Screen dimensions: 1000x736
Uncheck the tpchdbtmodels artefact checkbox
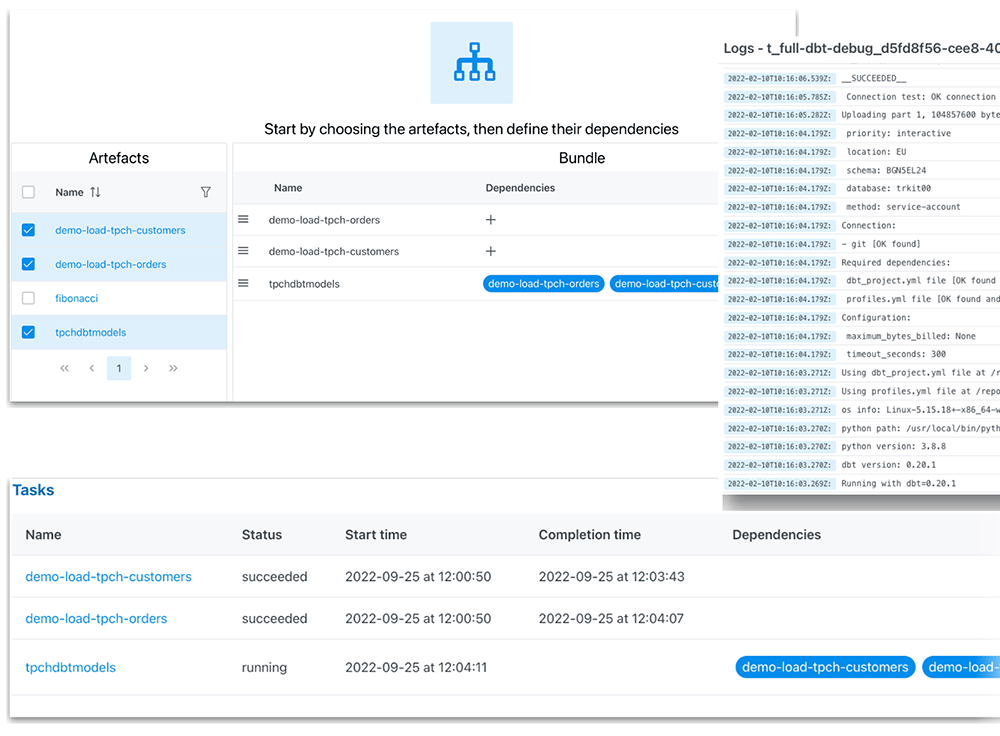coord(28,332)
